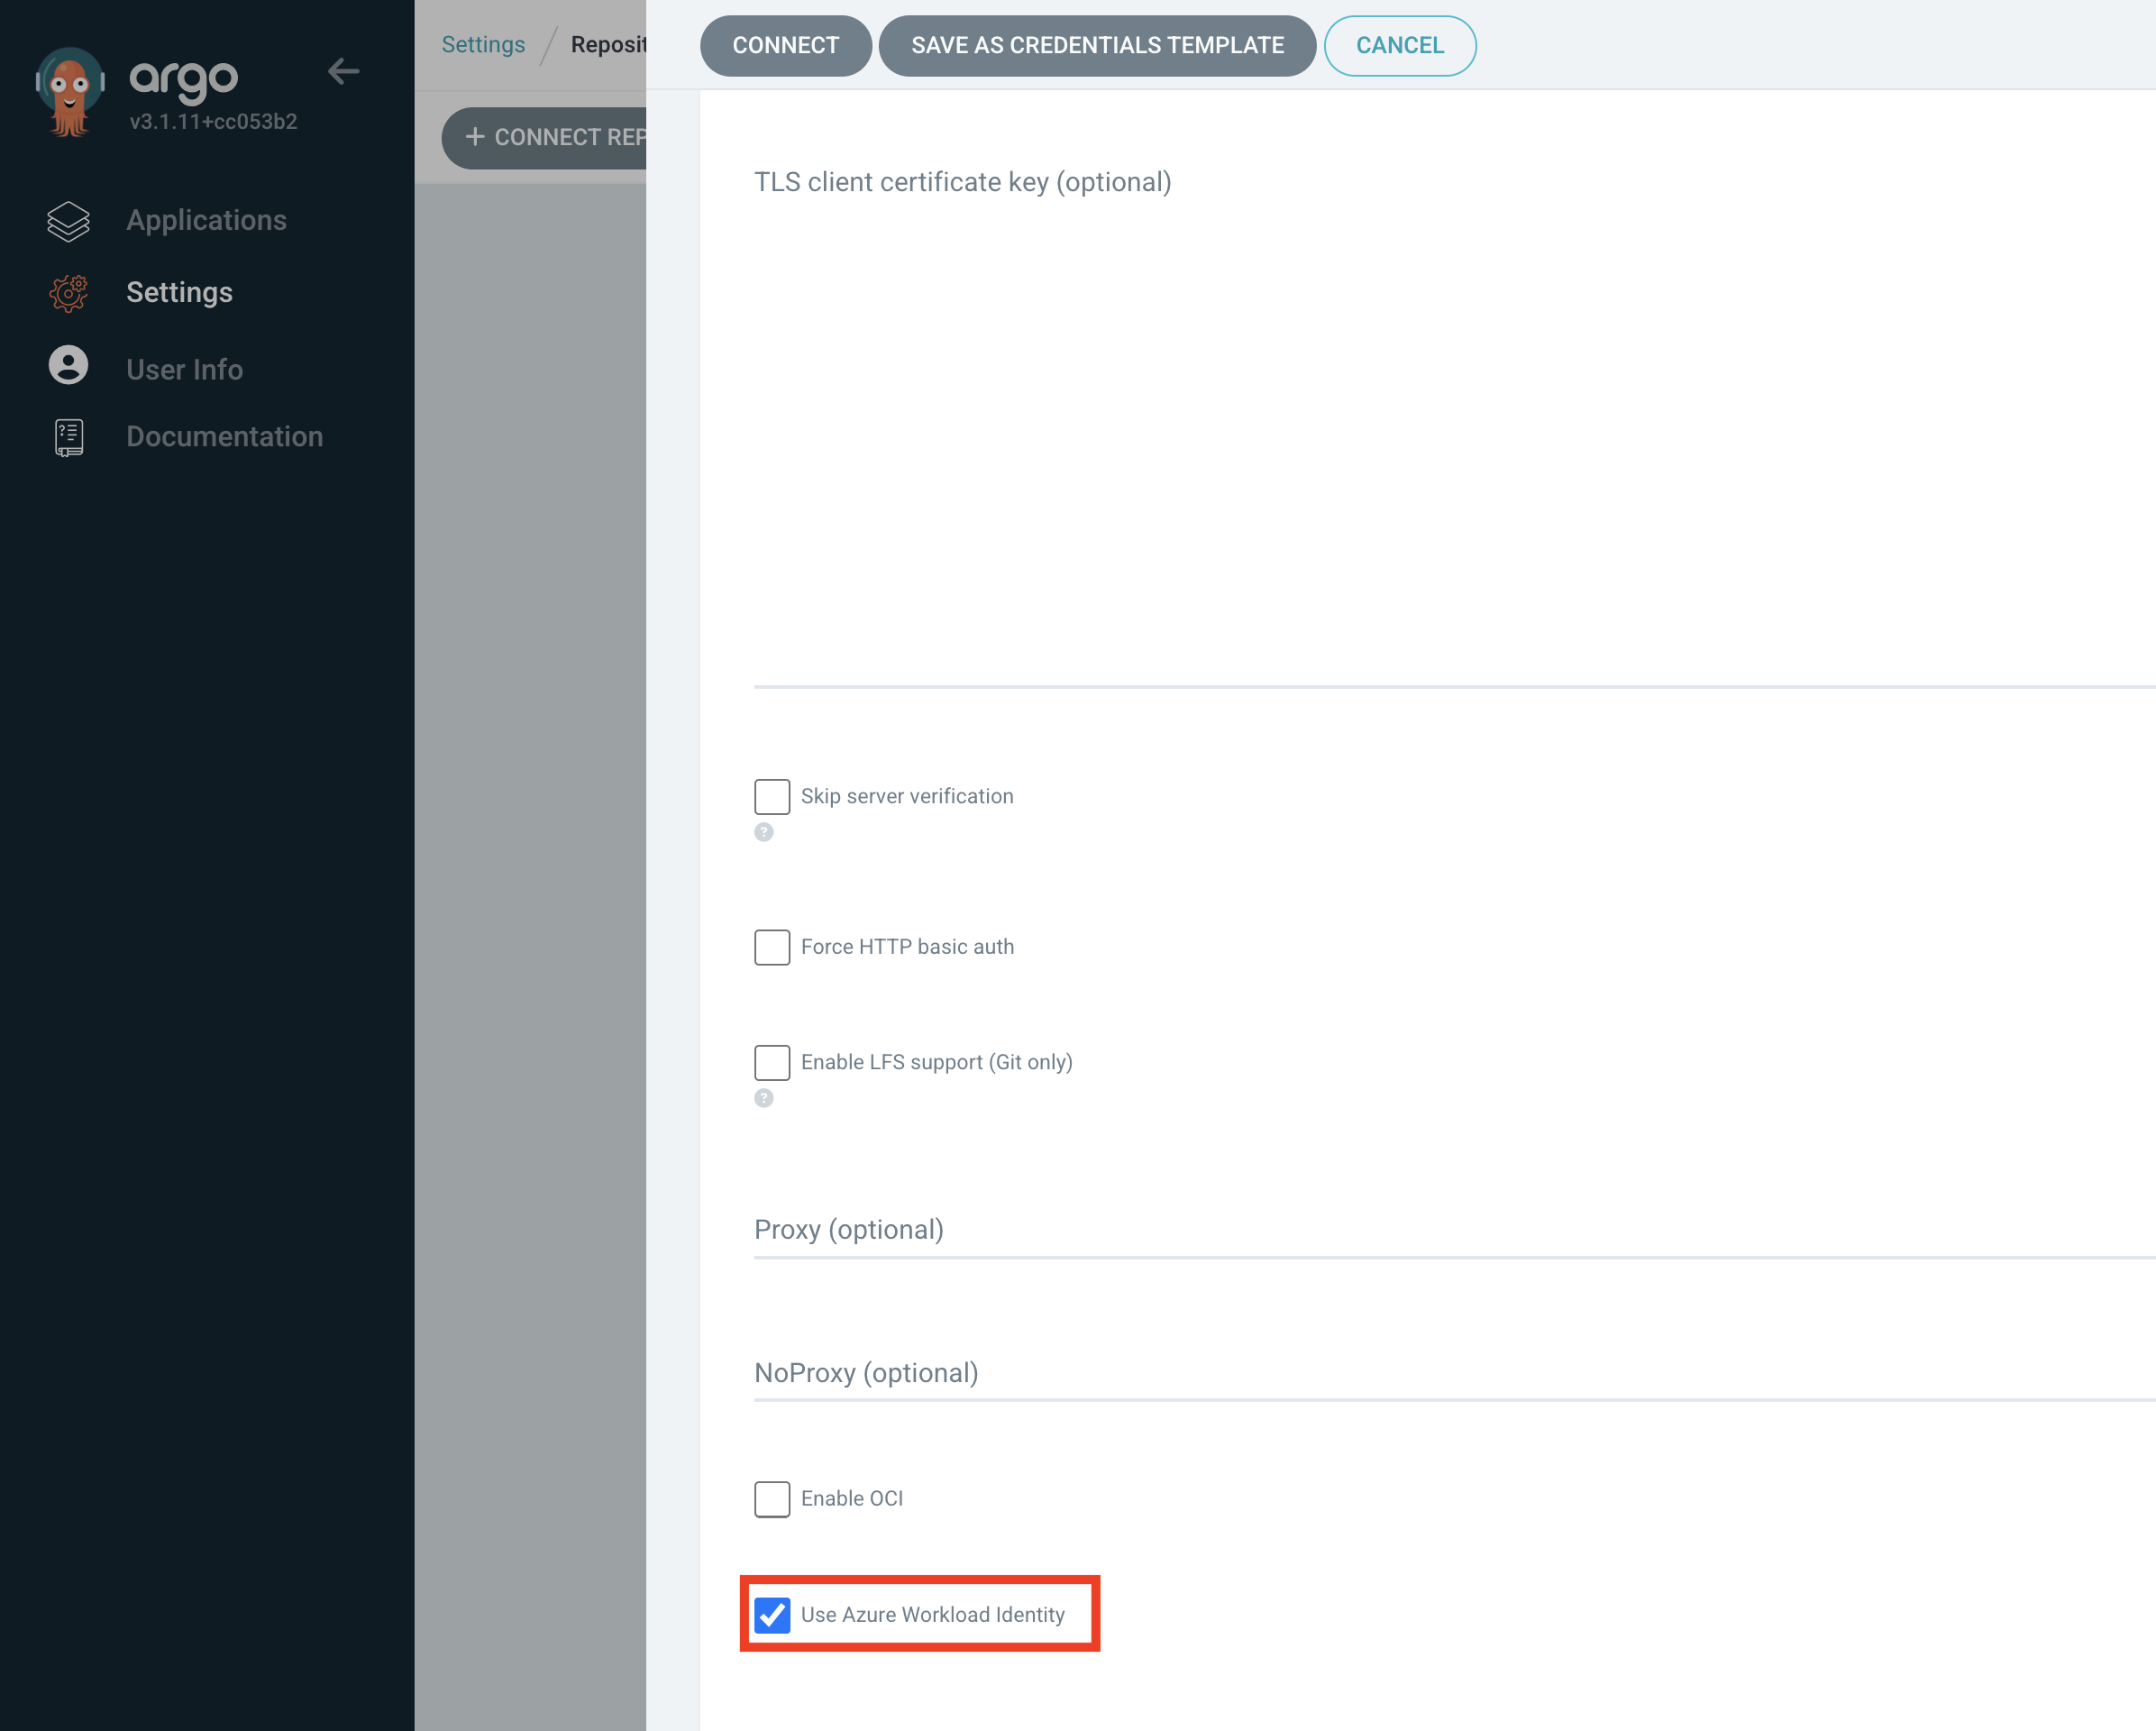Click the Settings breadcrumb link
Image resolution: width=2156 pixels, height=1731 pixels.
coord(483,45)
